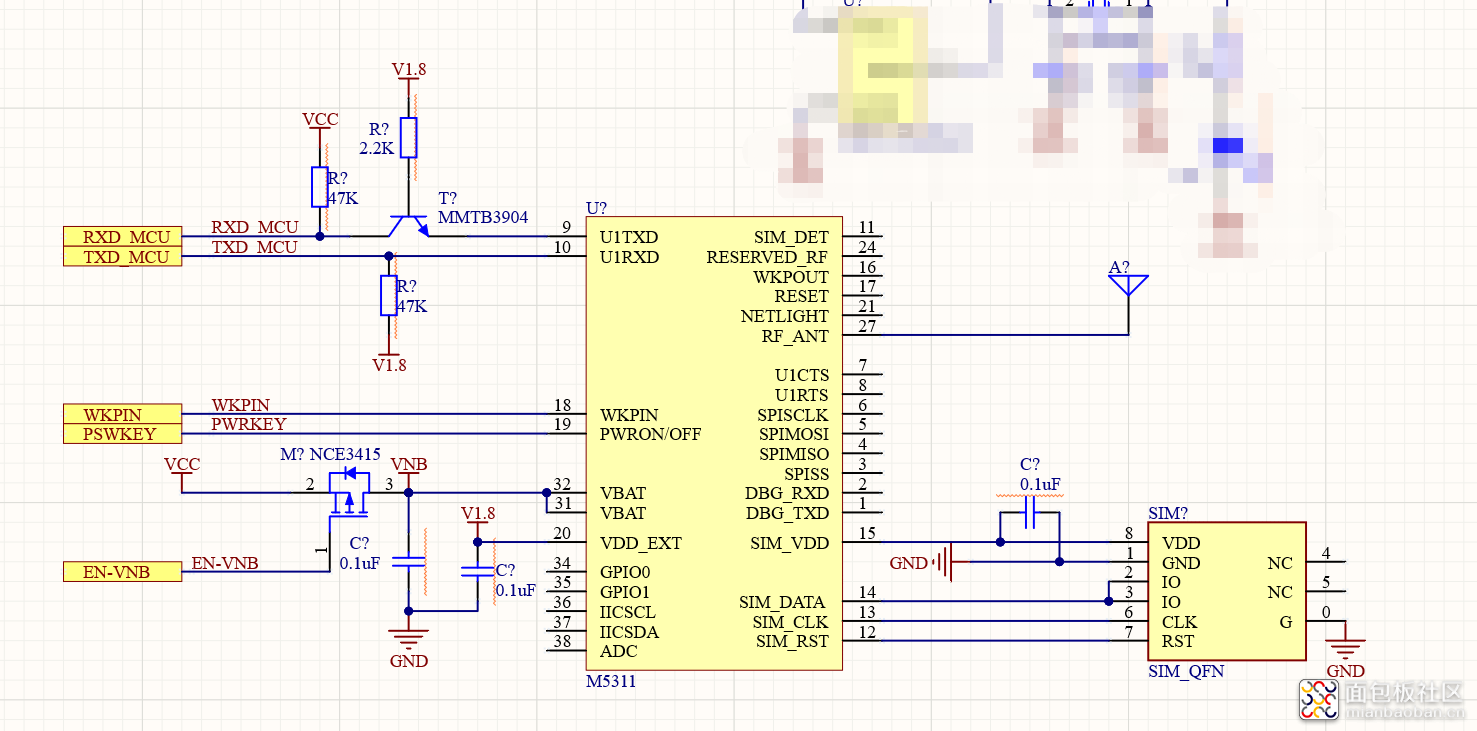The height and width of the screenshot is (731, 1477).
Task: Click the NETLIGHT pin label
Action: coord(784,317)
